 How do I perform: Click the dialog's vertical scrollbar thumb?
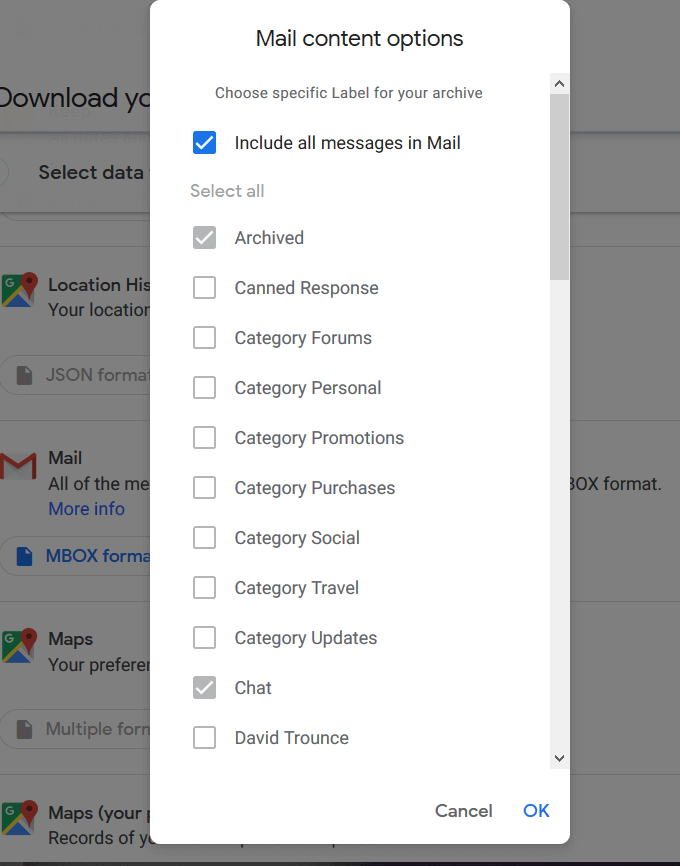(559, 187)
